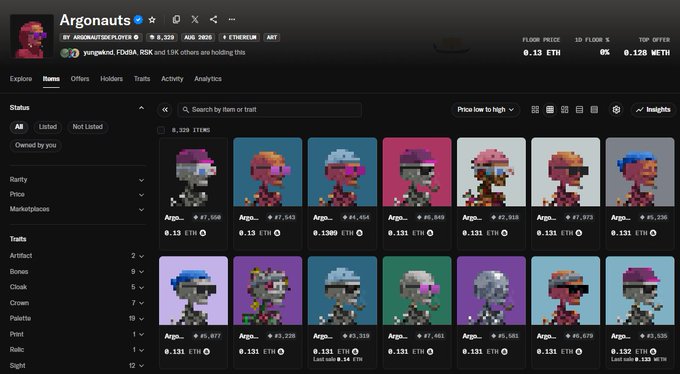Click the top offer 0.128 WETH value
Viewport: 680px width, 374px height.
click(647, 53)
